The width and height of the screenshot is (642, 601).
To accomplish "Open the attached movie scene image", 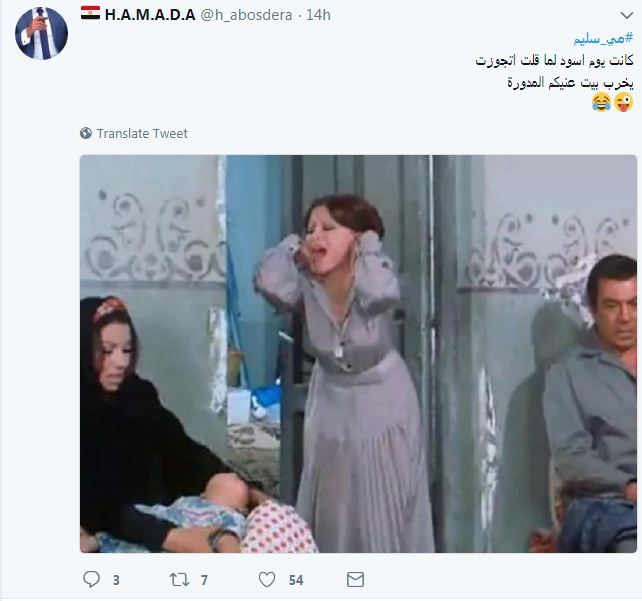I will (358, 354).
